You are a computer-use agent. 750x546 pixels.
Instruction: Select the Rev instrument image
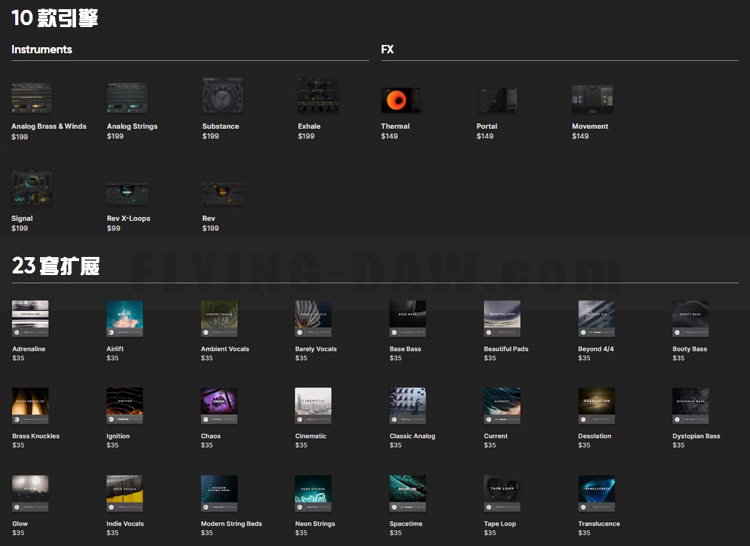coord(222,194)
